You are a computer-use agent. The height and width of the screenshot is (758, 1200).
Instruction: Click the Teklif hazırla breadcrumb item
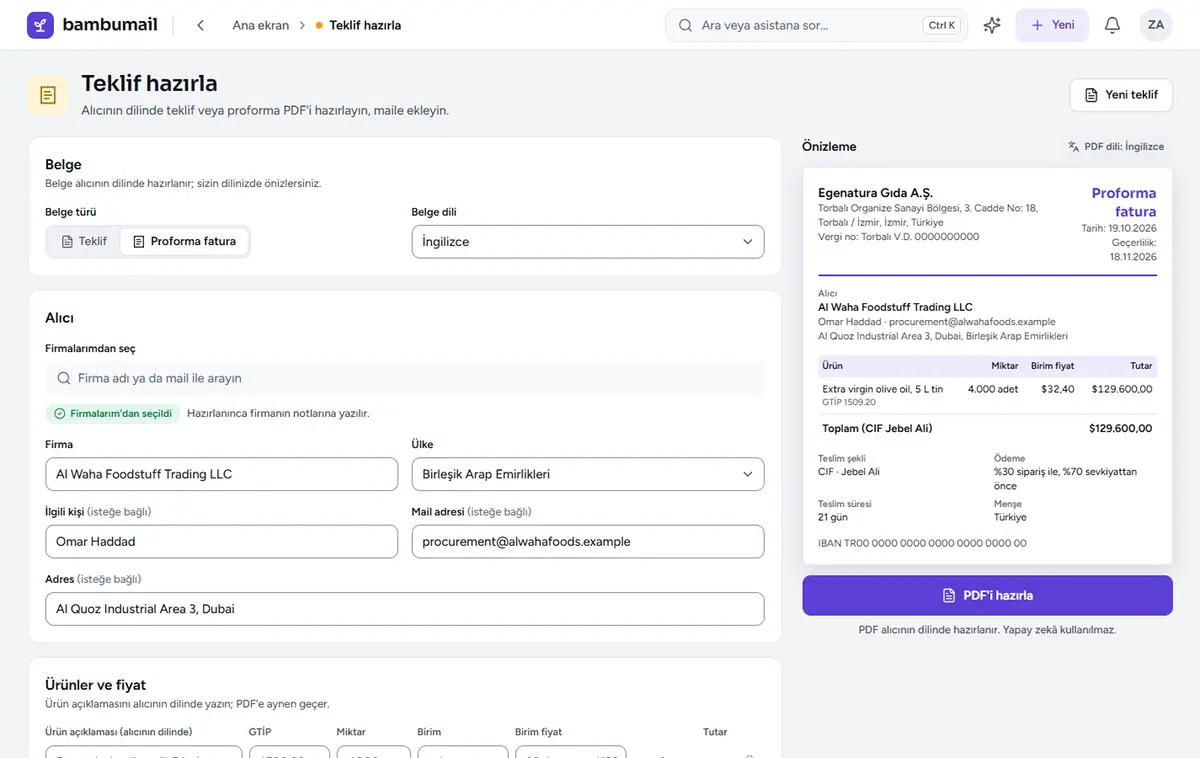pos(365,25)
